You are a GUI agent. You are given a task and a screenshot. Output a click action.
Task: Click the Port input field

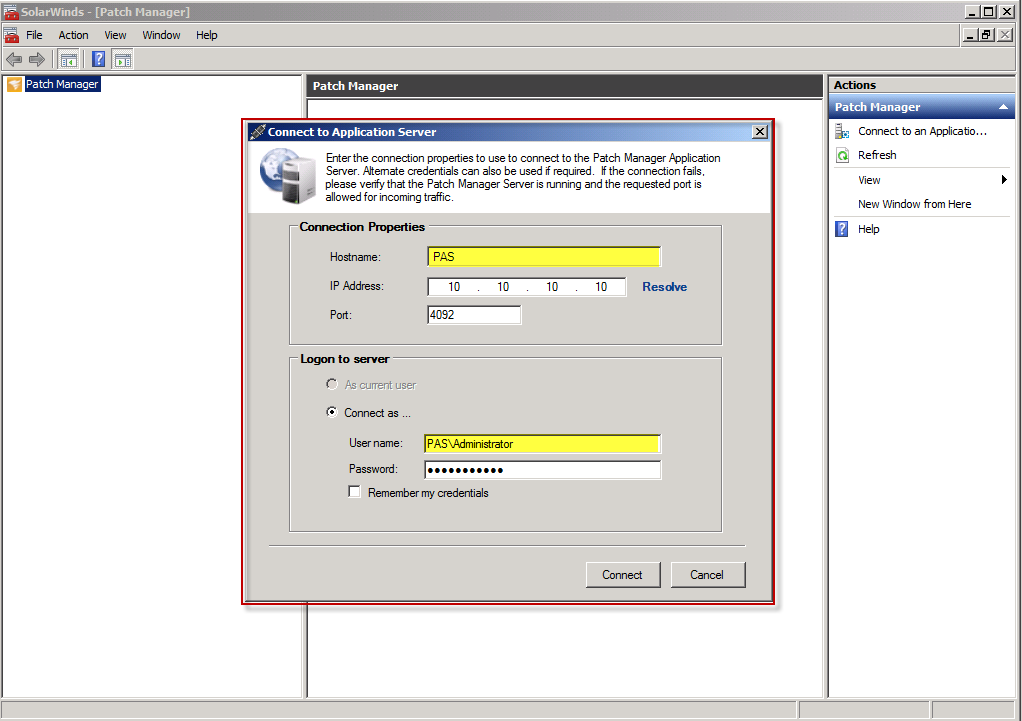point(474,315)
